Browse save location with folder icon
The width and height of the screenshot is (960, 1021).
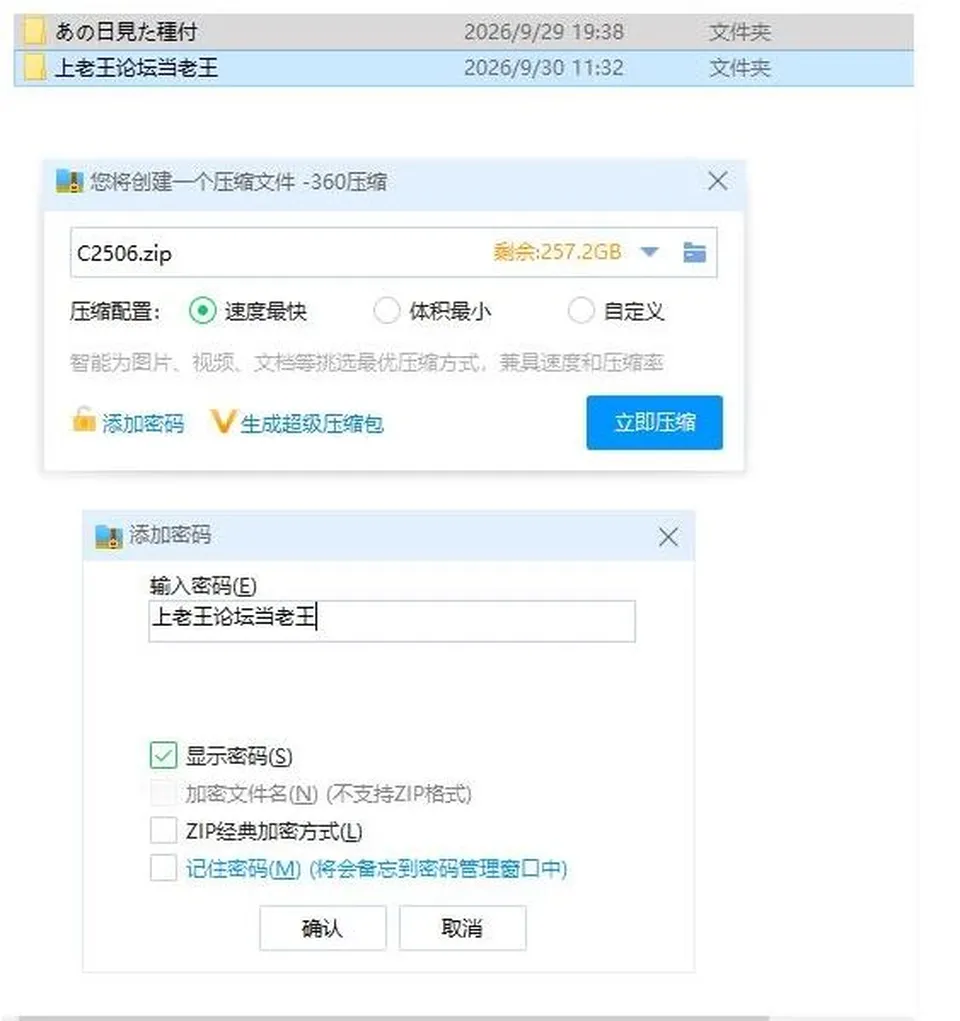[694, 252]
